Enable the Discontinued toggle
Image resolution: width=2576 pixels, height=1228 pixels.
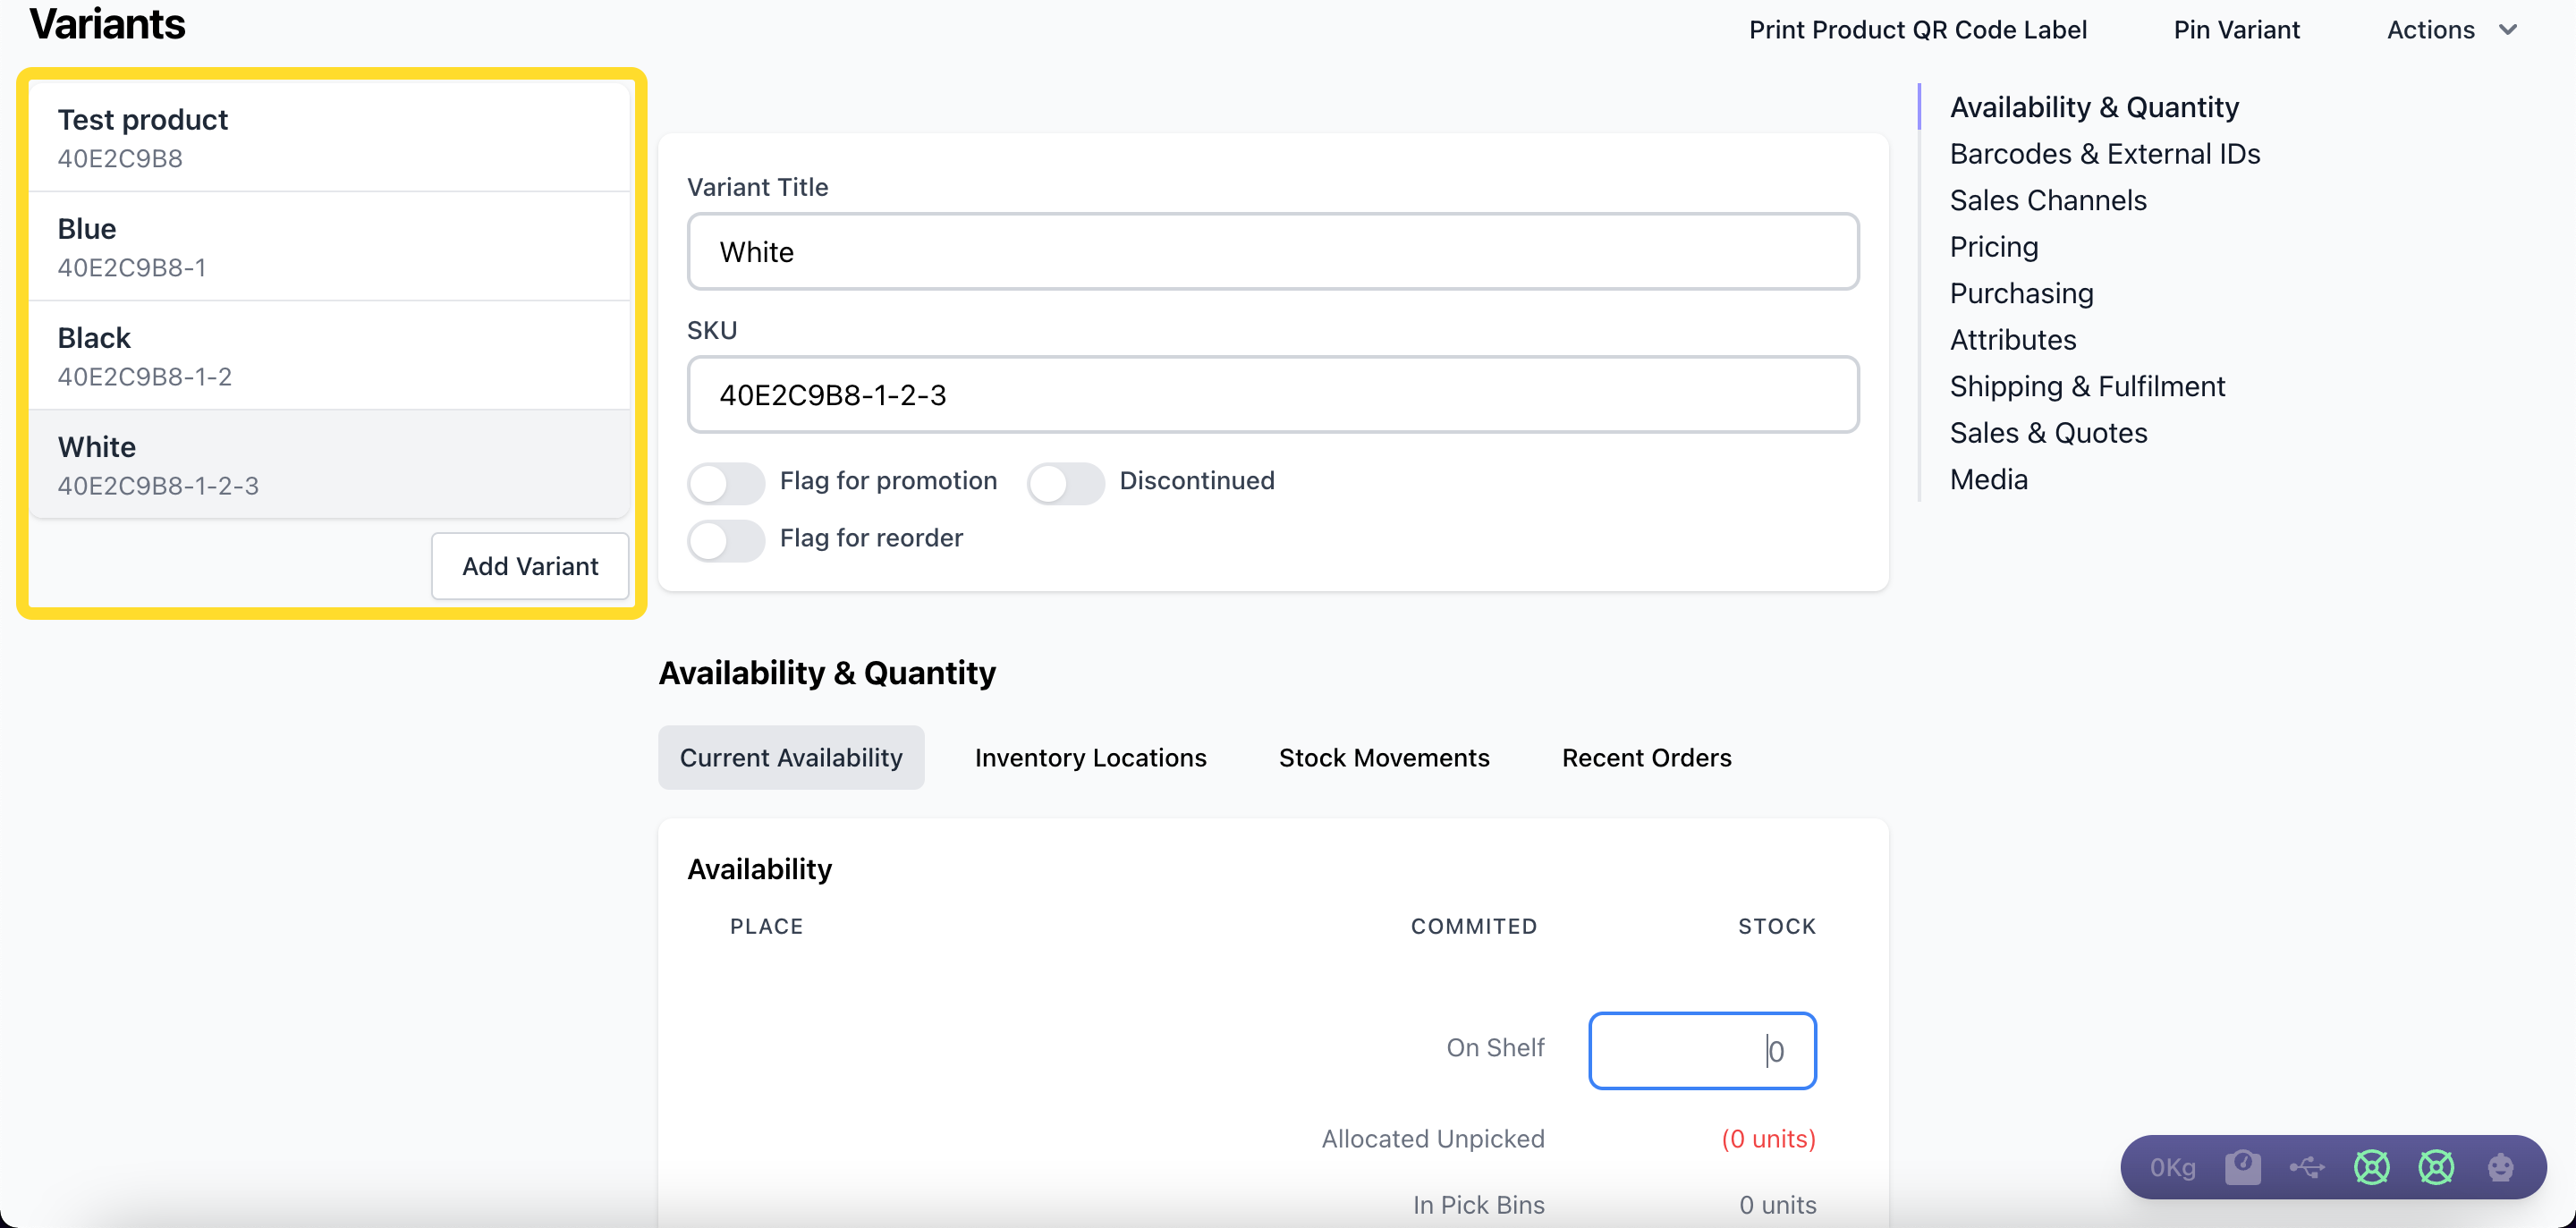(x=1065, y=483)
